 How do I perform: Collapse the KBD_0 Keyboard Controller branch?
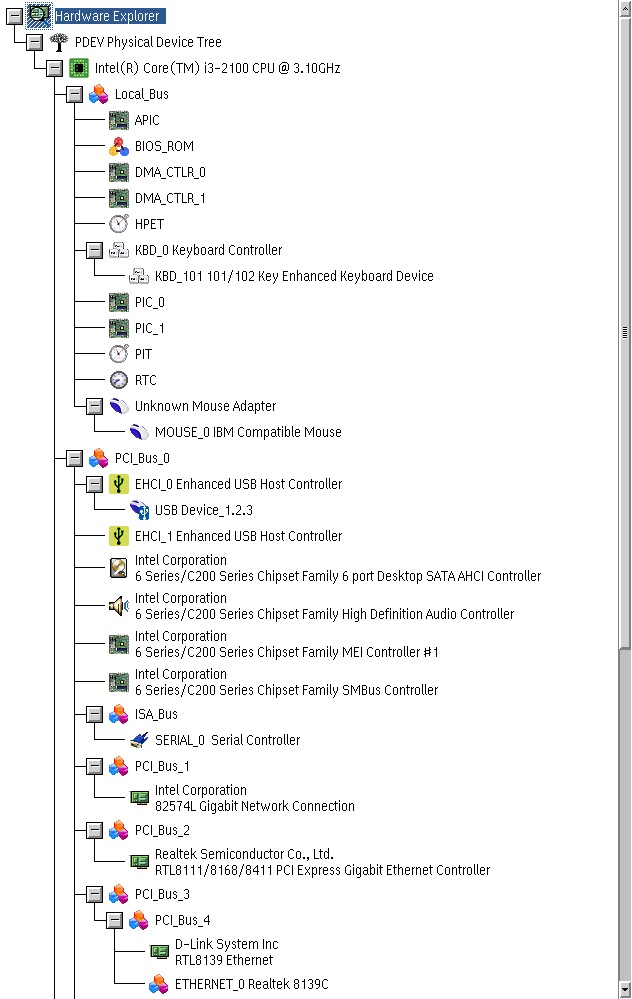[94, 250]
